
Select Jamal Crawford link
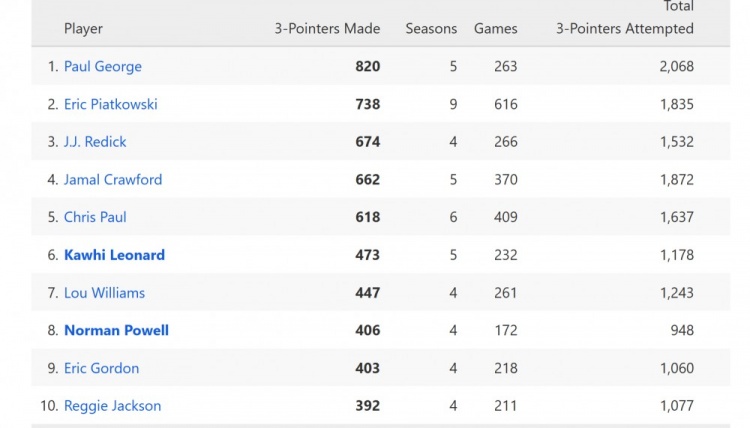pos(112,180)
